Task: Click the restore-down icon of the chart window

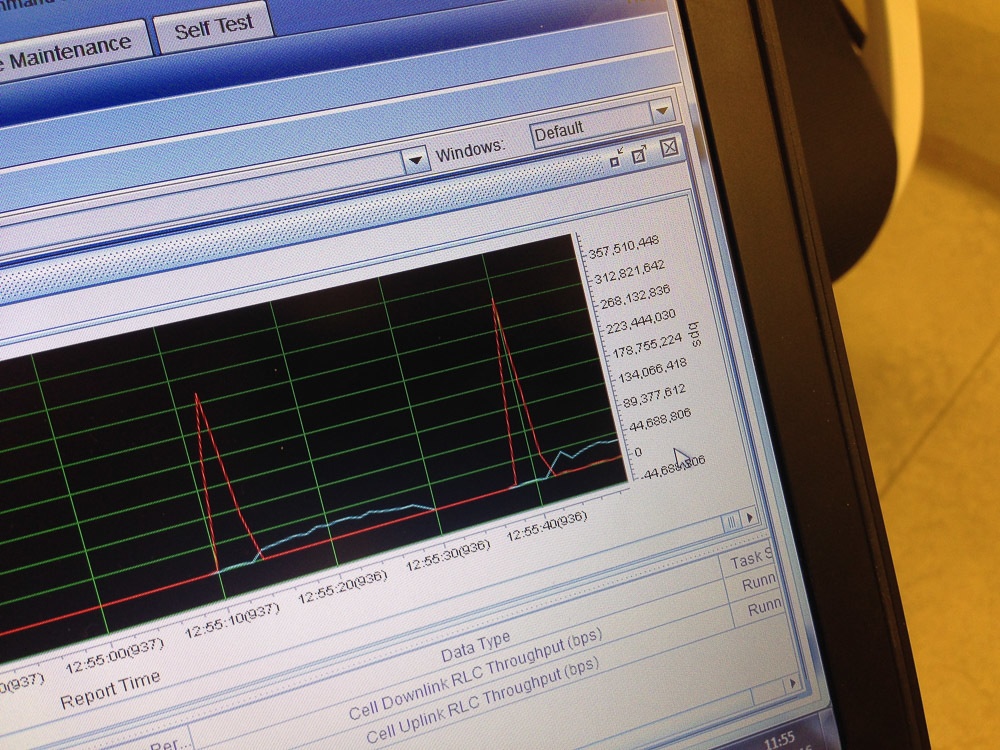Action: pos(616,158)
